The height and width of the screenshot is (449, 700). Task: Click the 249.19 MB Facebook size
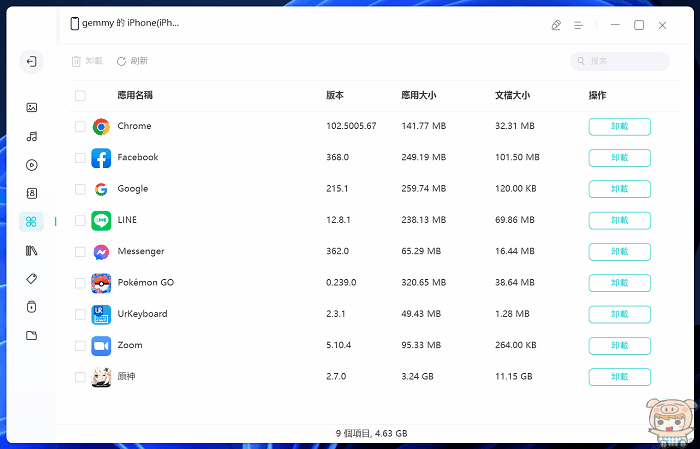coord(424,157)
